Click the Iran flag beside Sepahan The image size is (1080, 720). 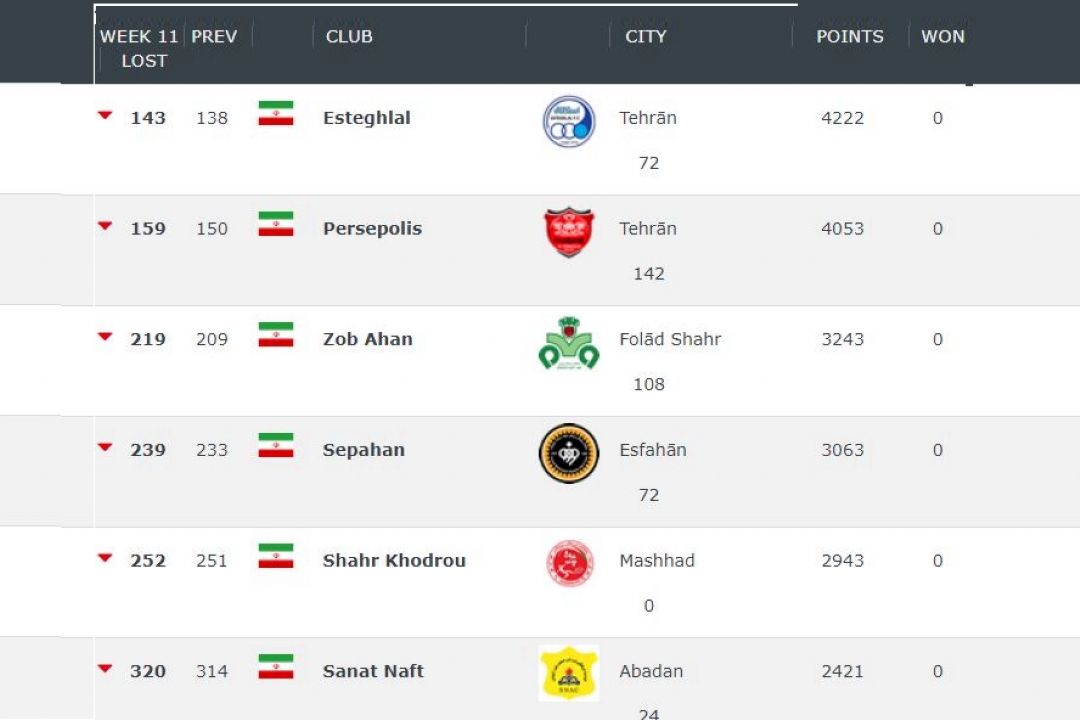(276, 446)
